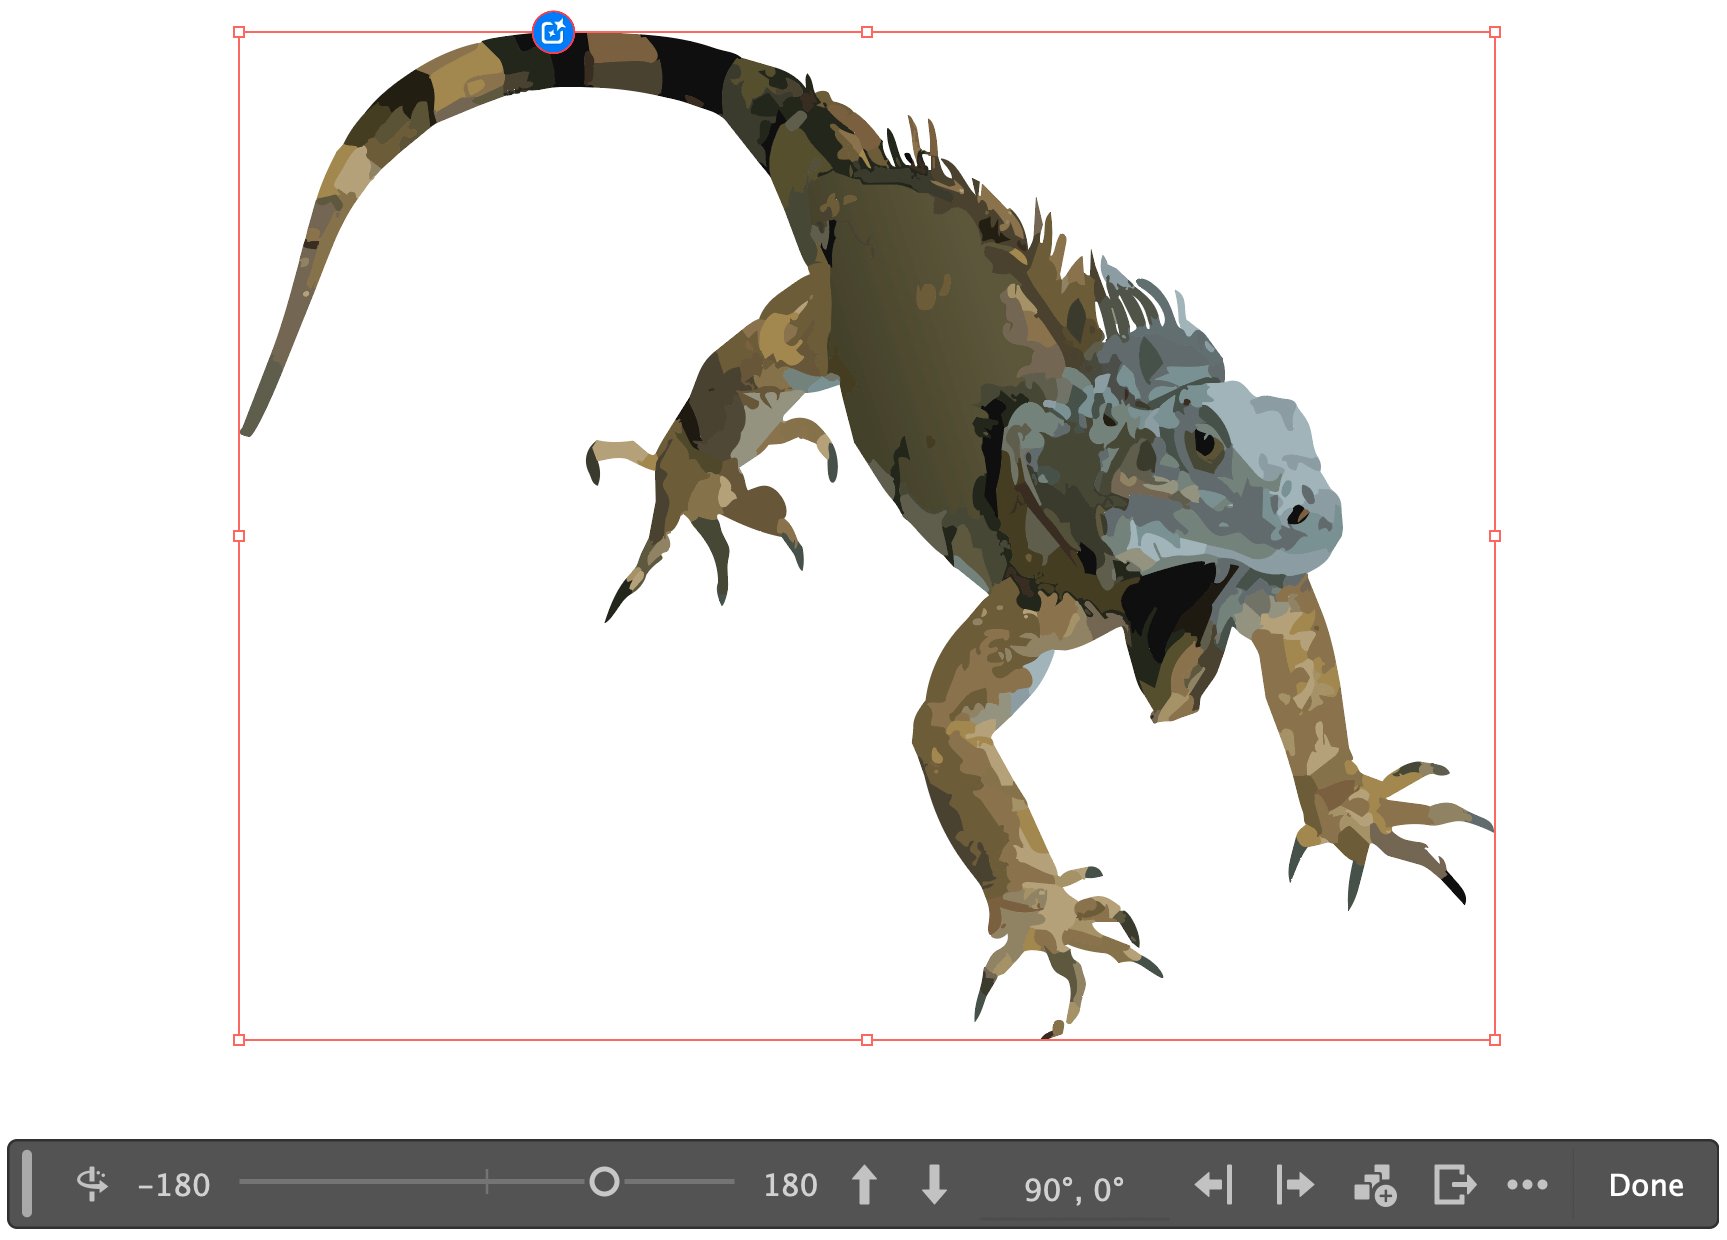This screenshot has height=1240, width=1727.
Task: Select the left-middle bounding box handle
Action: [x=239, y=536]
